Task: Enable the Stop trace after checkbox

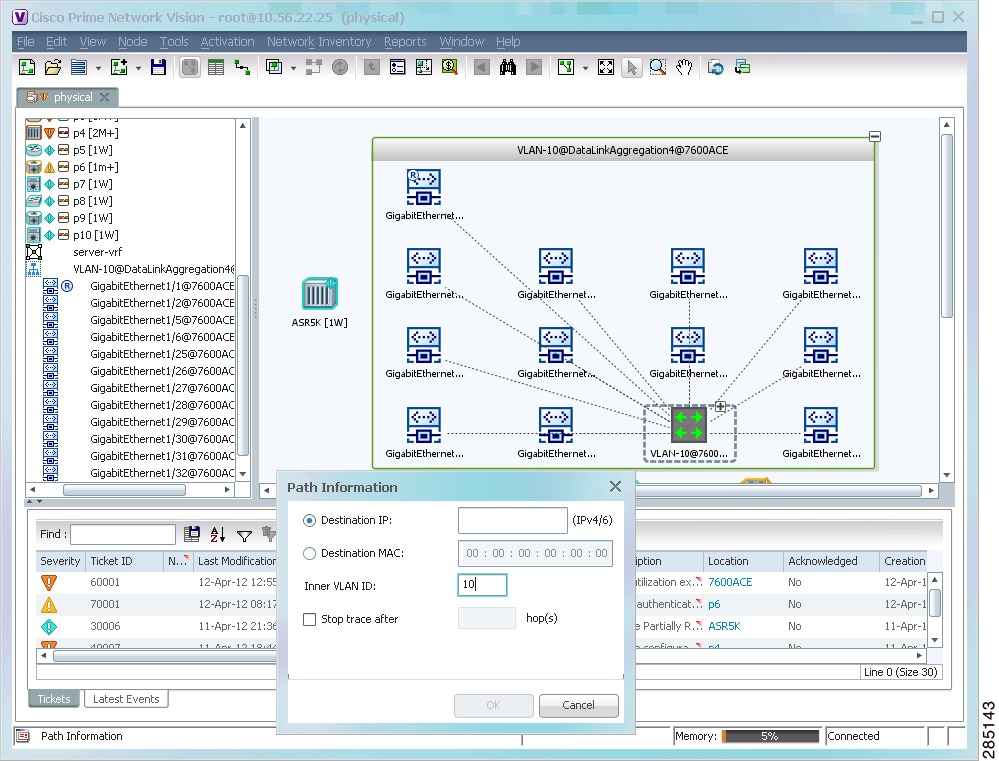Action: pos(310,620)
